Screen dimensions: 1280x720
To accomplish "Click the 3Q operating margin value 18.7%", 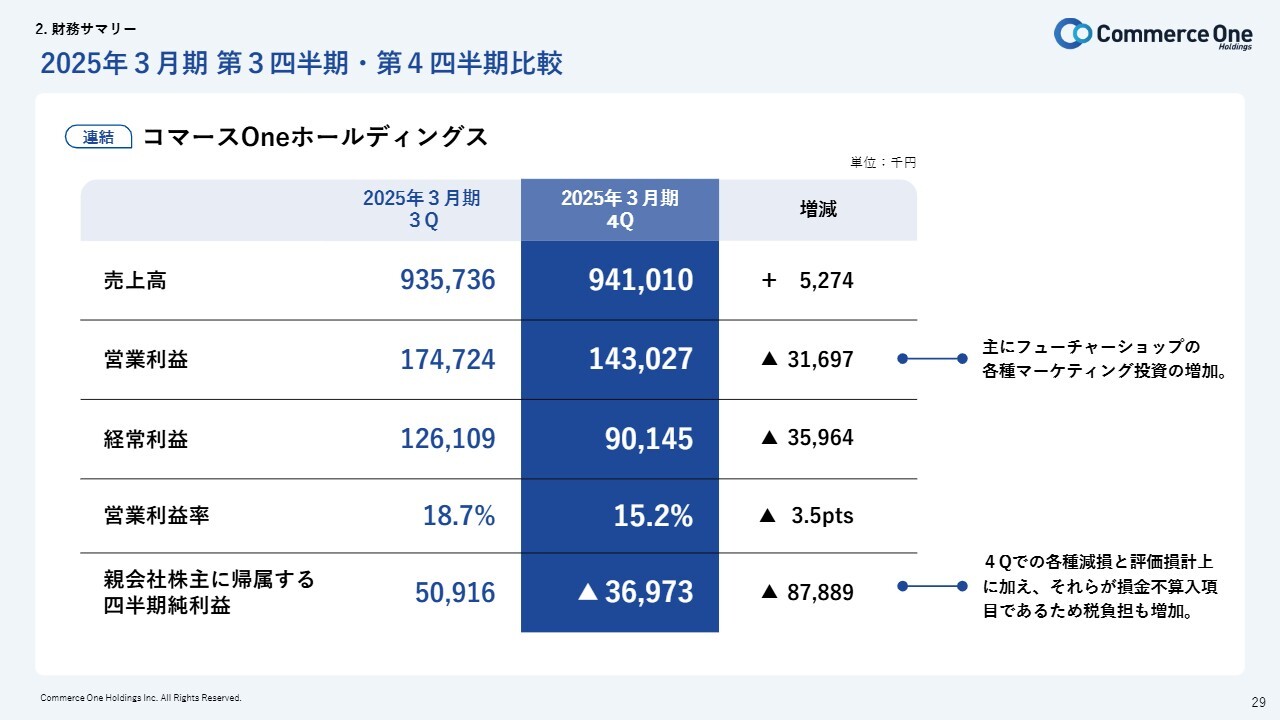I will (x=459, y=516).
